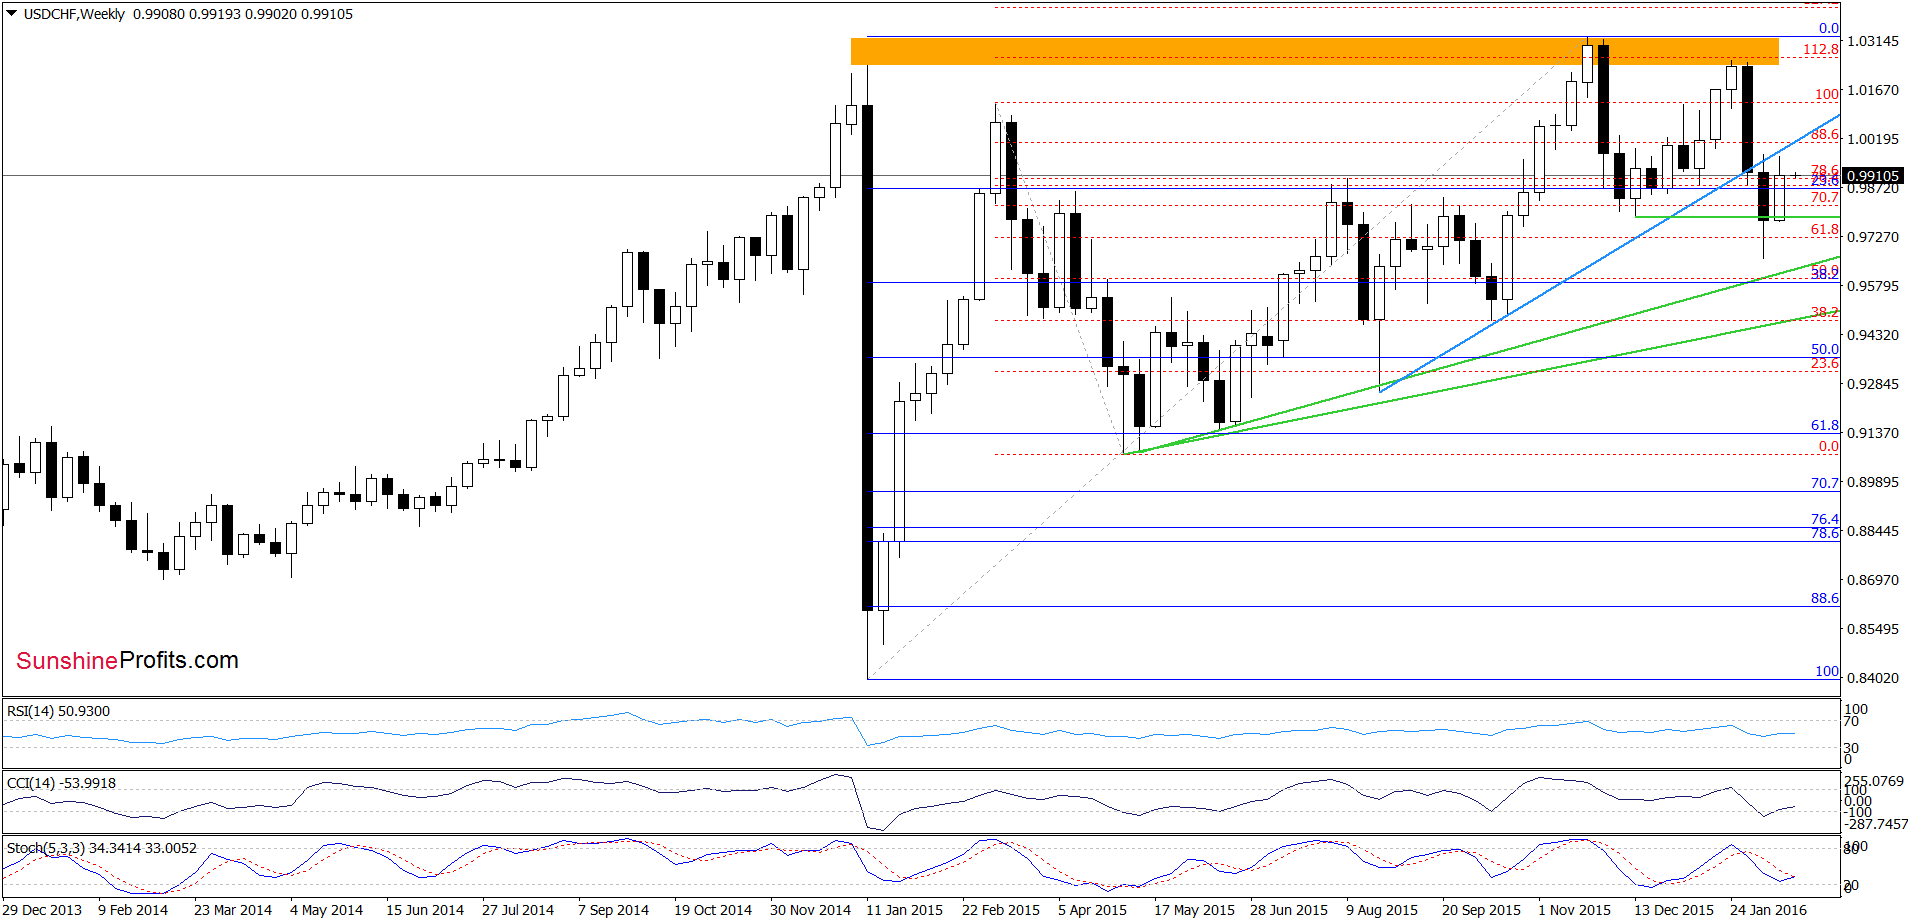Click the 0.92845 price axis label

(x=1873, y=384)
